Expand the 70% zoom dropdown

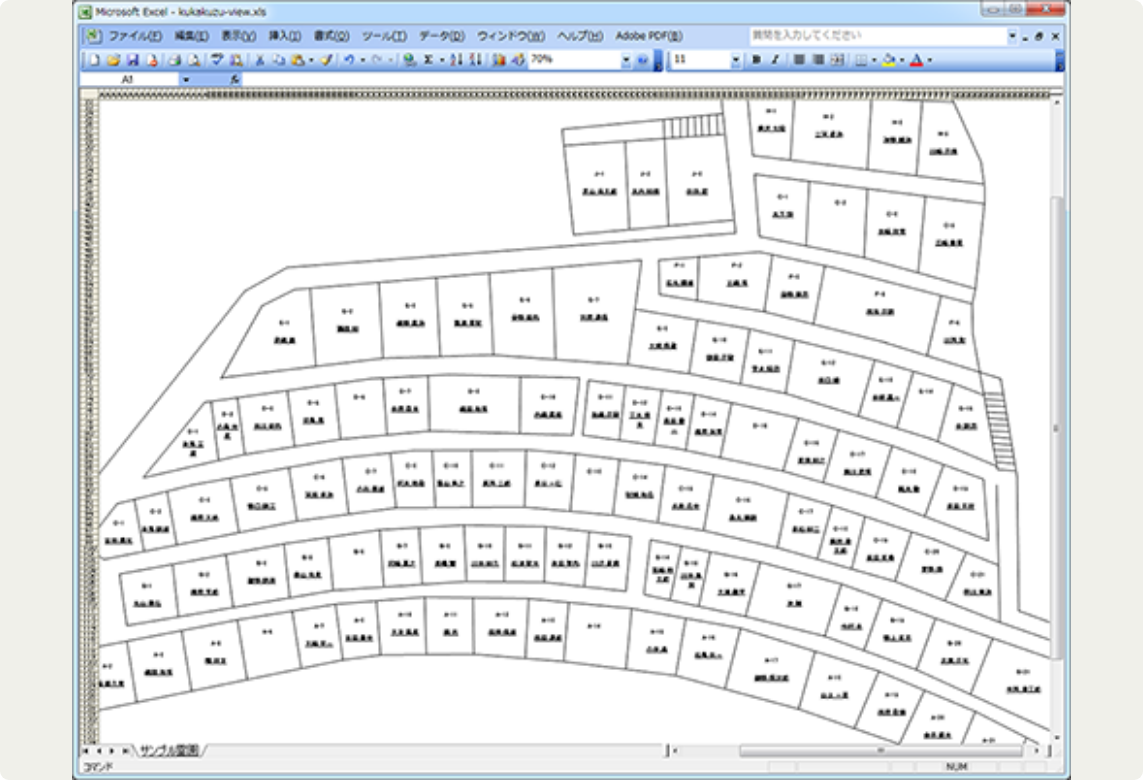[626, 60]
